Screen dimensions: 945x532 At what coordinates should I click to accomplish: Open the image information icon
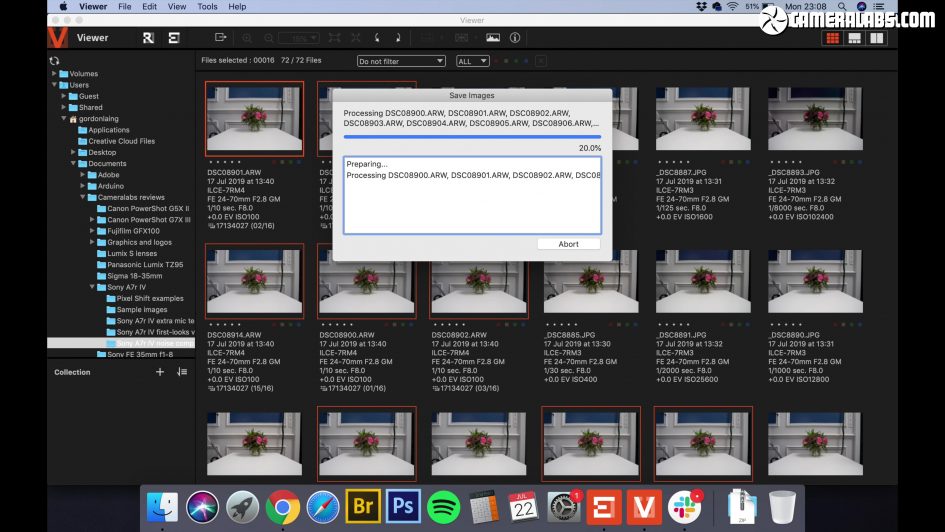(x=515, y=37)
